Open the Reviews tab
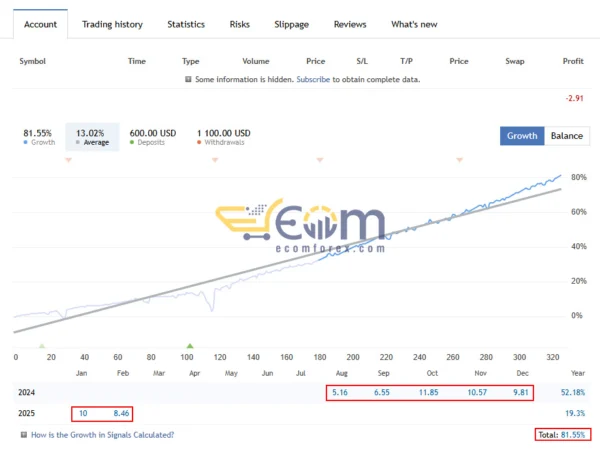Viewport: 600px width, 450px height. [x=350, y=24]
